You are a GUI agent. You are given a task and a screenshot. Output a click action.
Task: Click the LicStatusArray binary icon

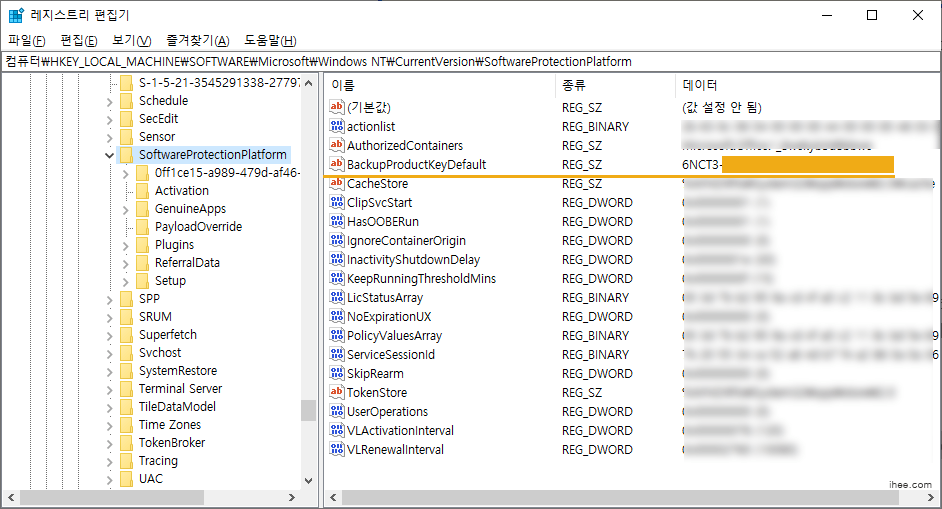pos(336,297)
